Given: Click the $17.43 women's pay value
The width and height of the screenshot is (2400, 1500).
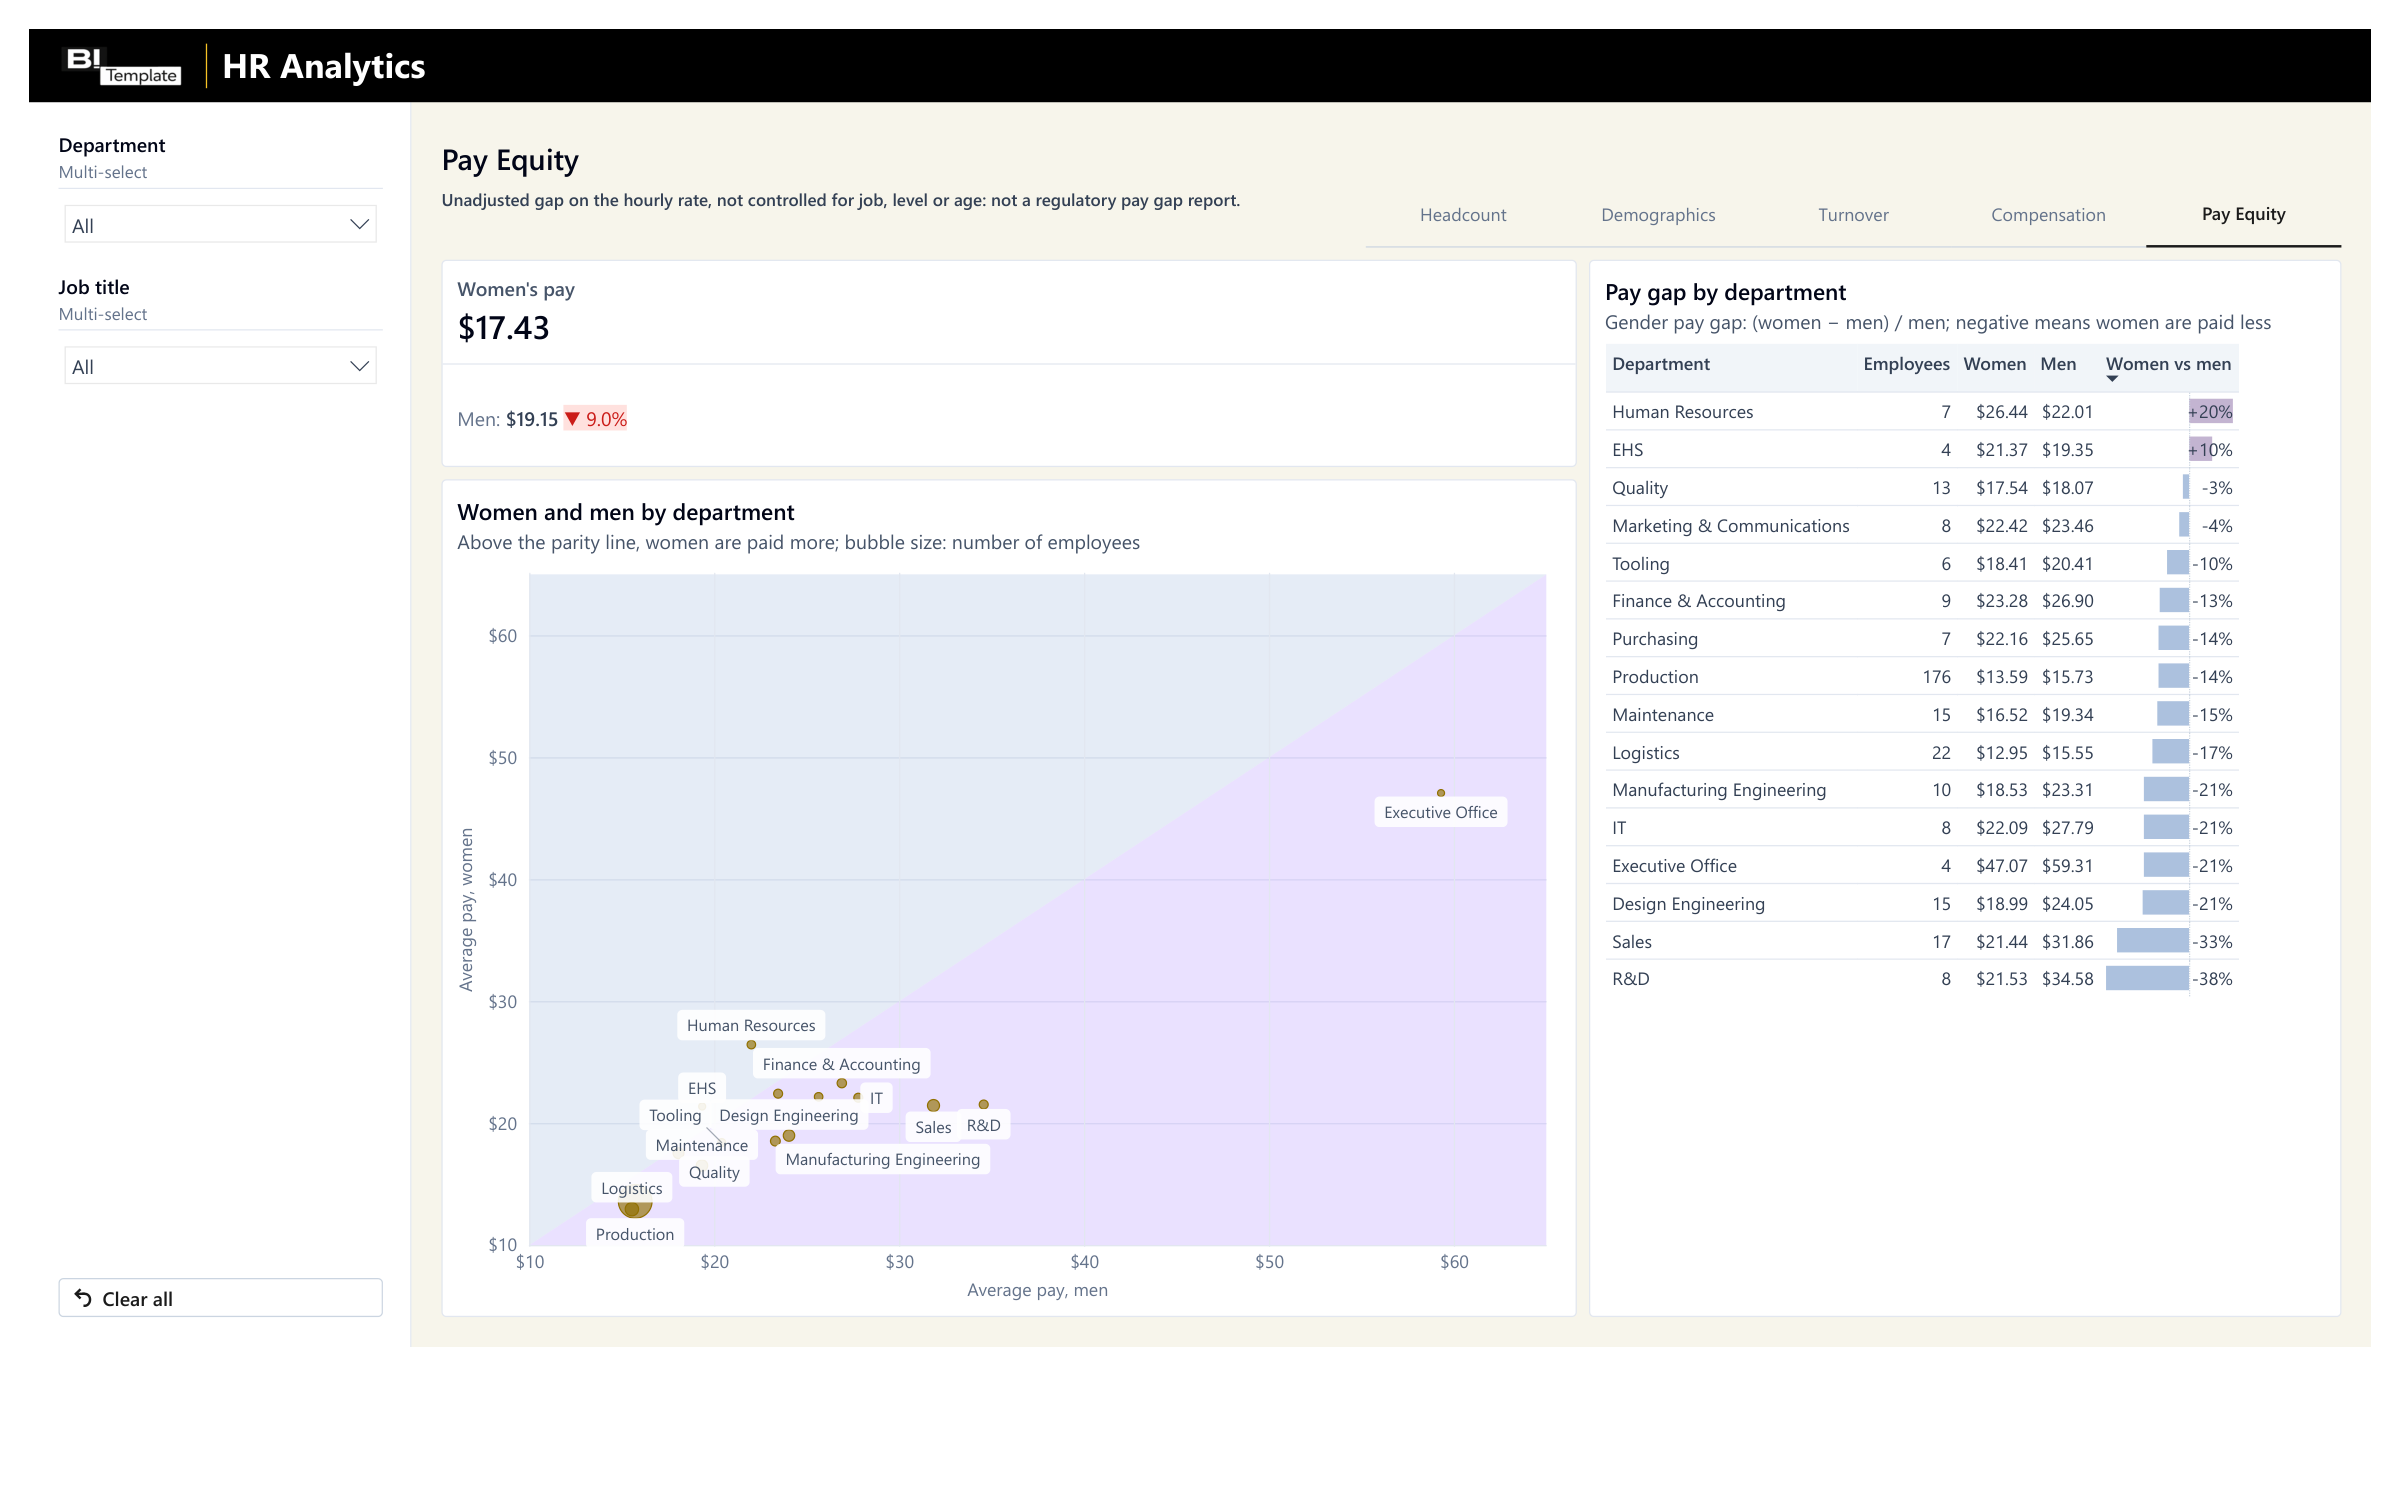Looking at the screenshot, I should (503, 328).
